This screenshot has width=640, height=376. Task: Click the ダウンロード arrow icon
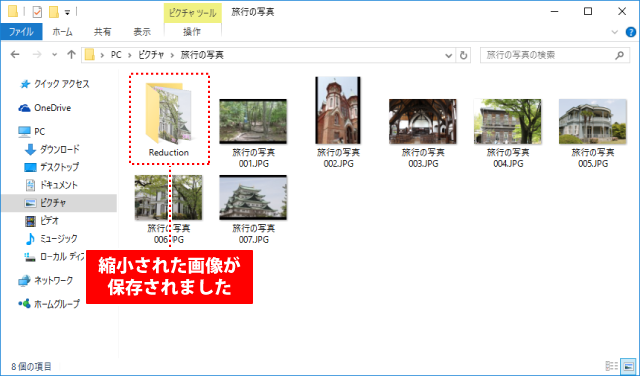coord(30,150)
